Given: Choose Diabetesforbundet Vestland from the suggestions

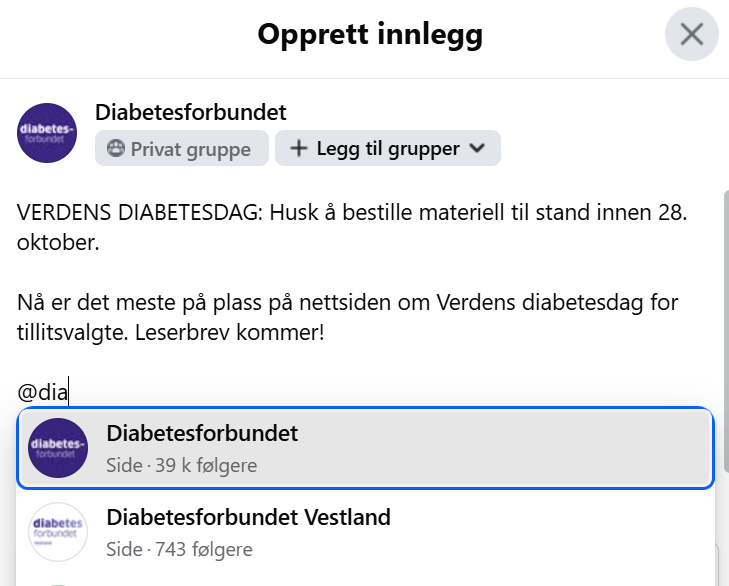Looking at the screenshot, I should pyautogui.click(x=248, y=518).
